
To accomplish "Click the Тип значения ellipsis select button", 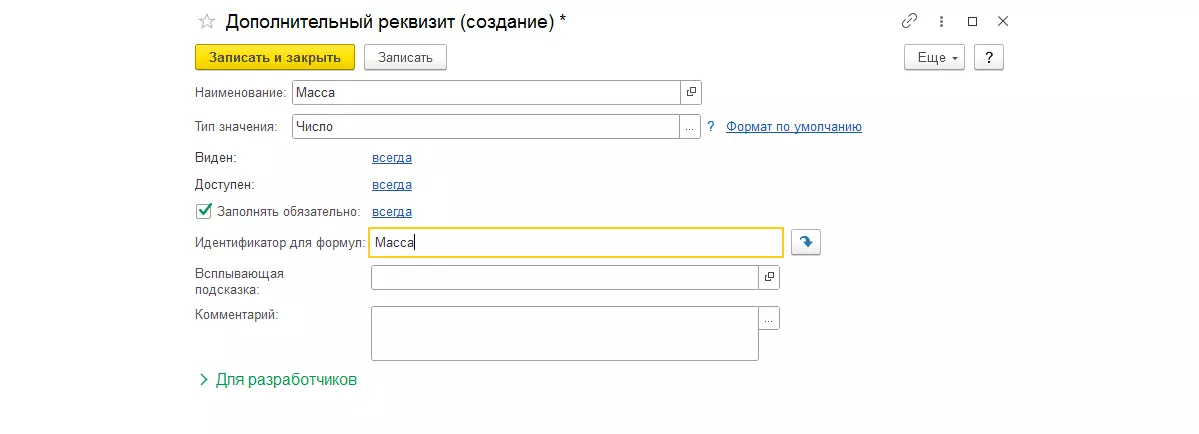I will click(x=690, y=127).
